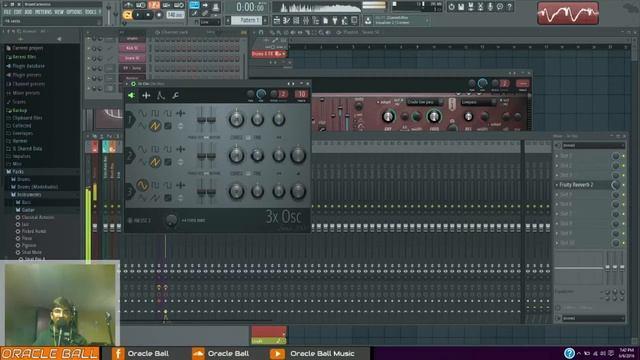
Task: Go to next pattern with right arrow
Action: pyautogui.click(x=265, y=20)
